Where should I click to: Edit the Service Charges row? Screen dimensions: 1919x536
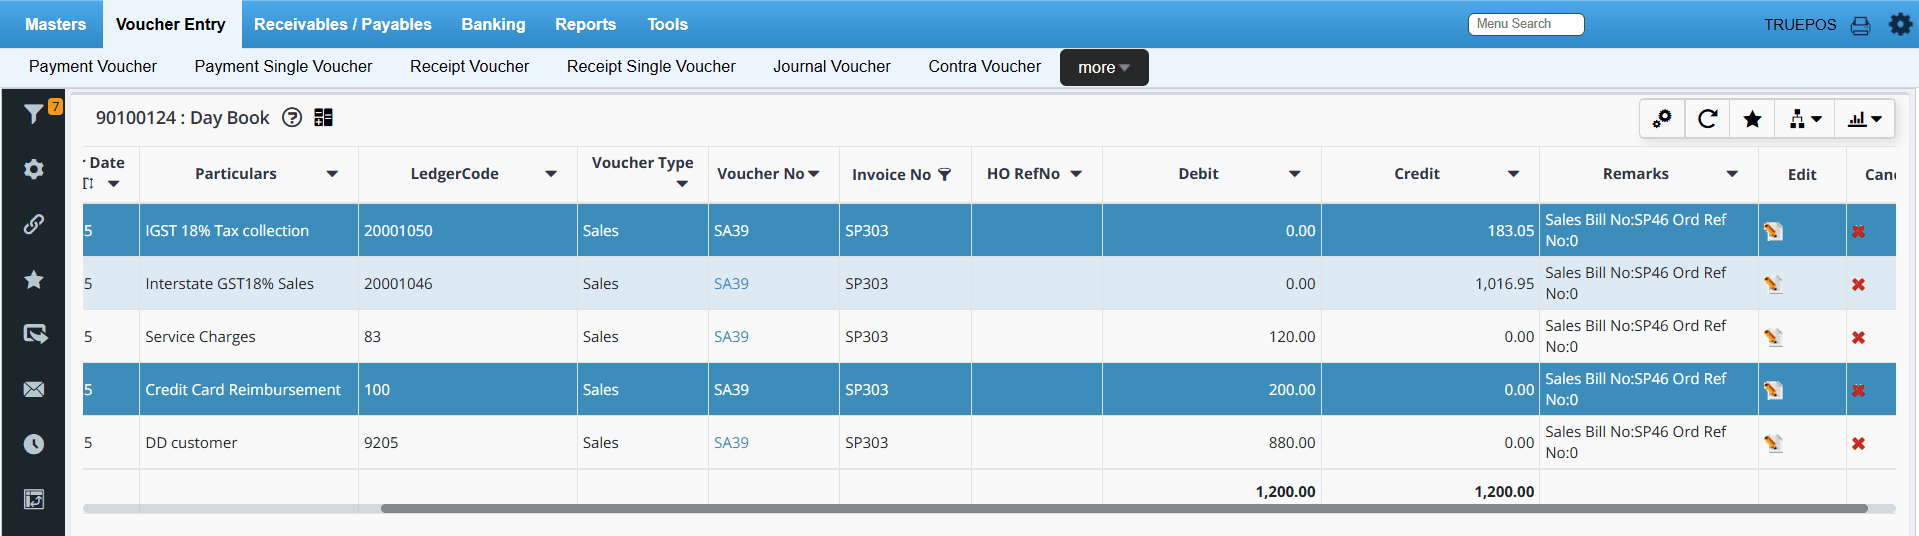point(1773,337)
